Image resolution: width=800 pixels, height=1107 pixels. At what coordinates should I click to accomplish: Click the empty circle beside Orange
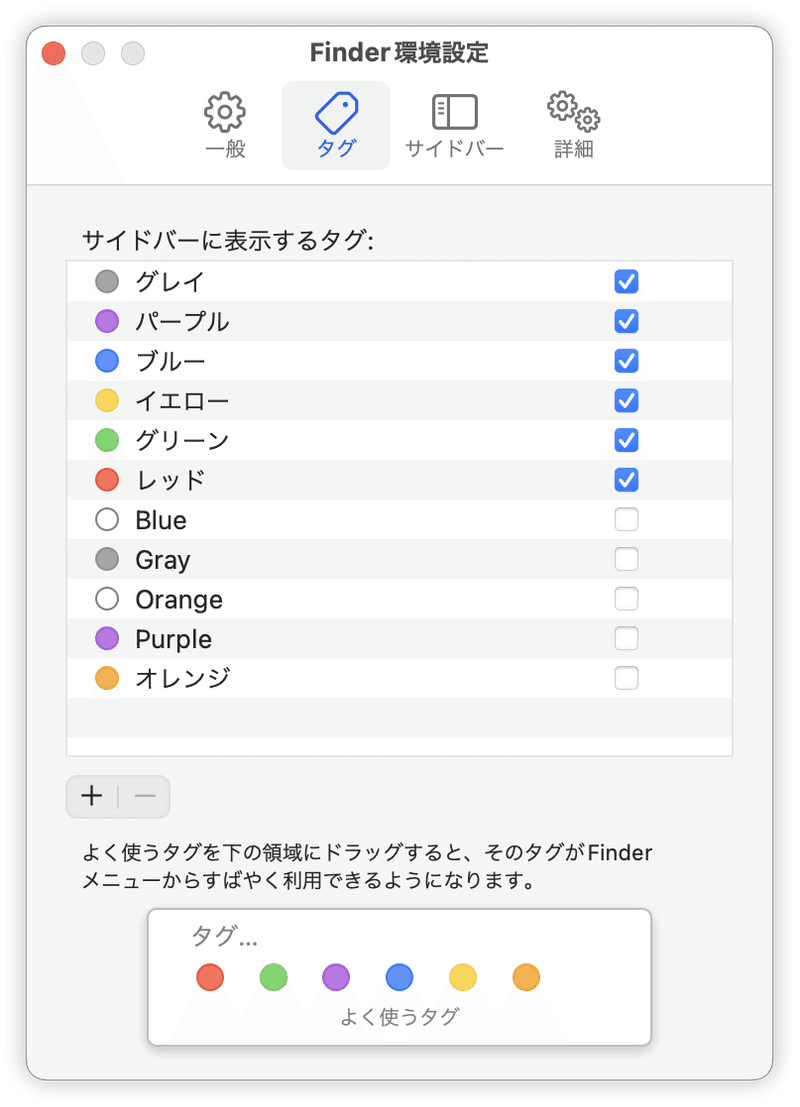click(107, 599)
